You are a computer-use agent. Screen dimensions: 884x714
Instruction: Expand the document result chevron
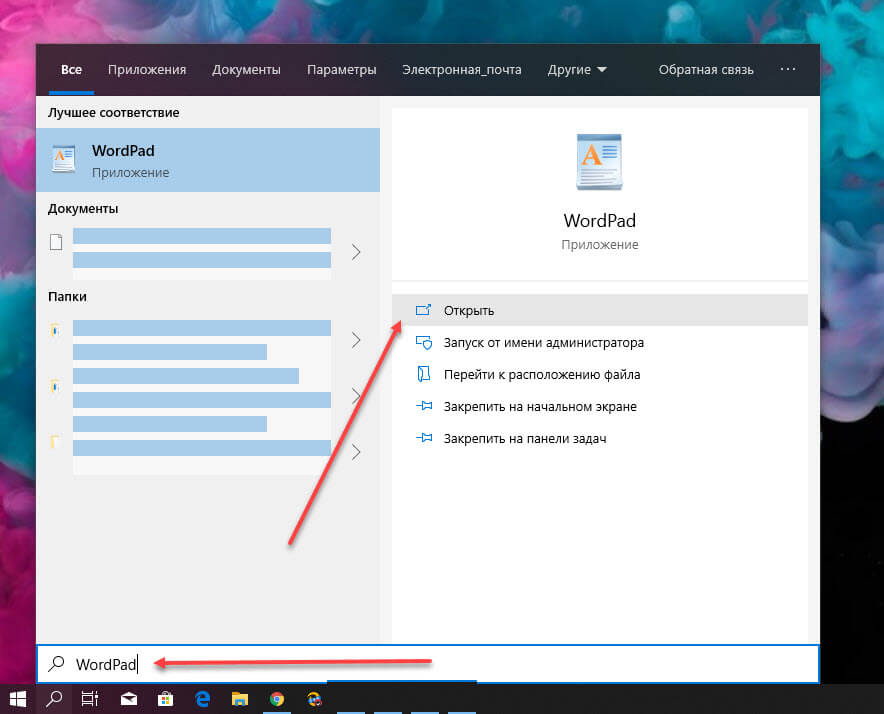356,252
